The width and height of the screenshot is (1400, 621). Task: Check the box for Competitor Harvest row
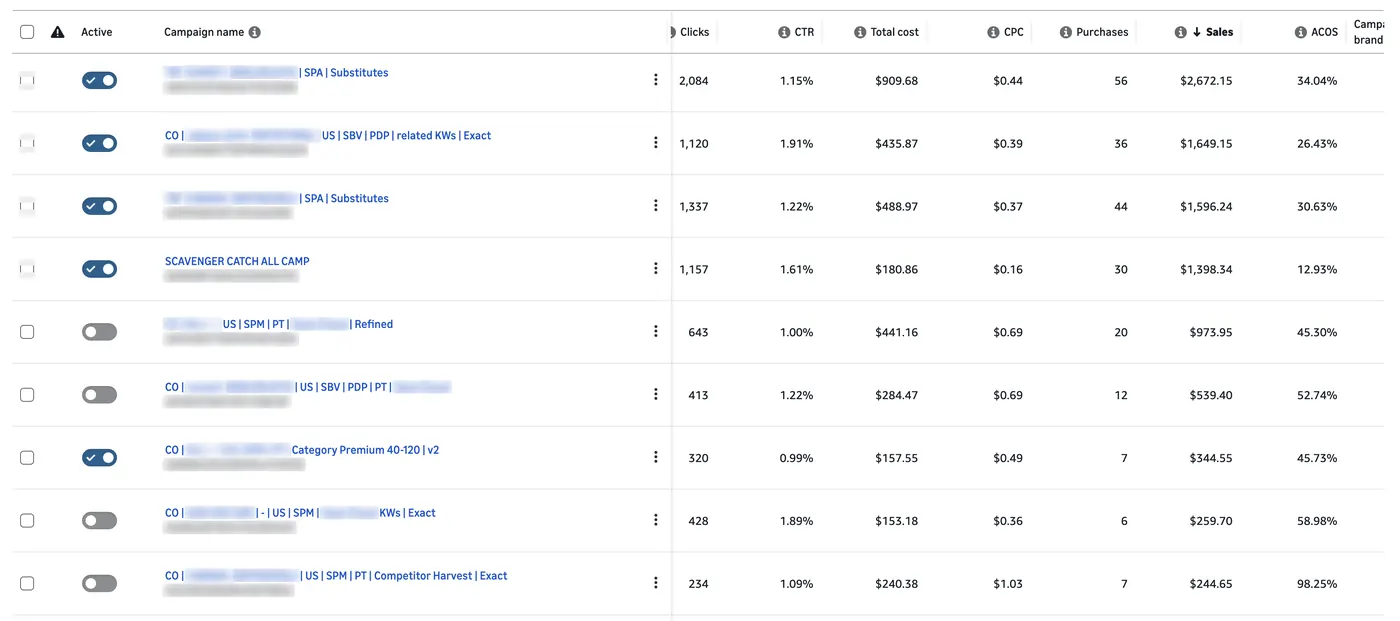click(27, 584)
